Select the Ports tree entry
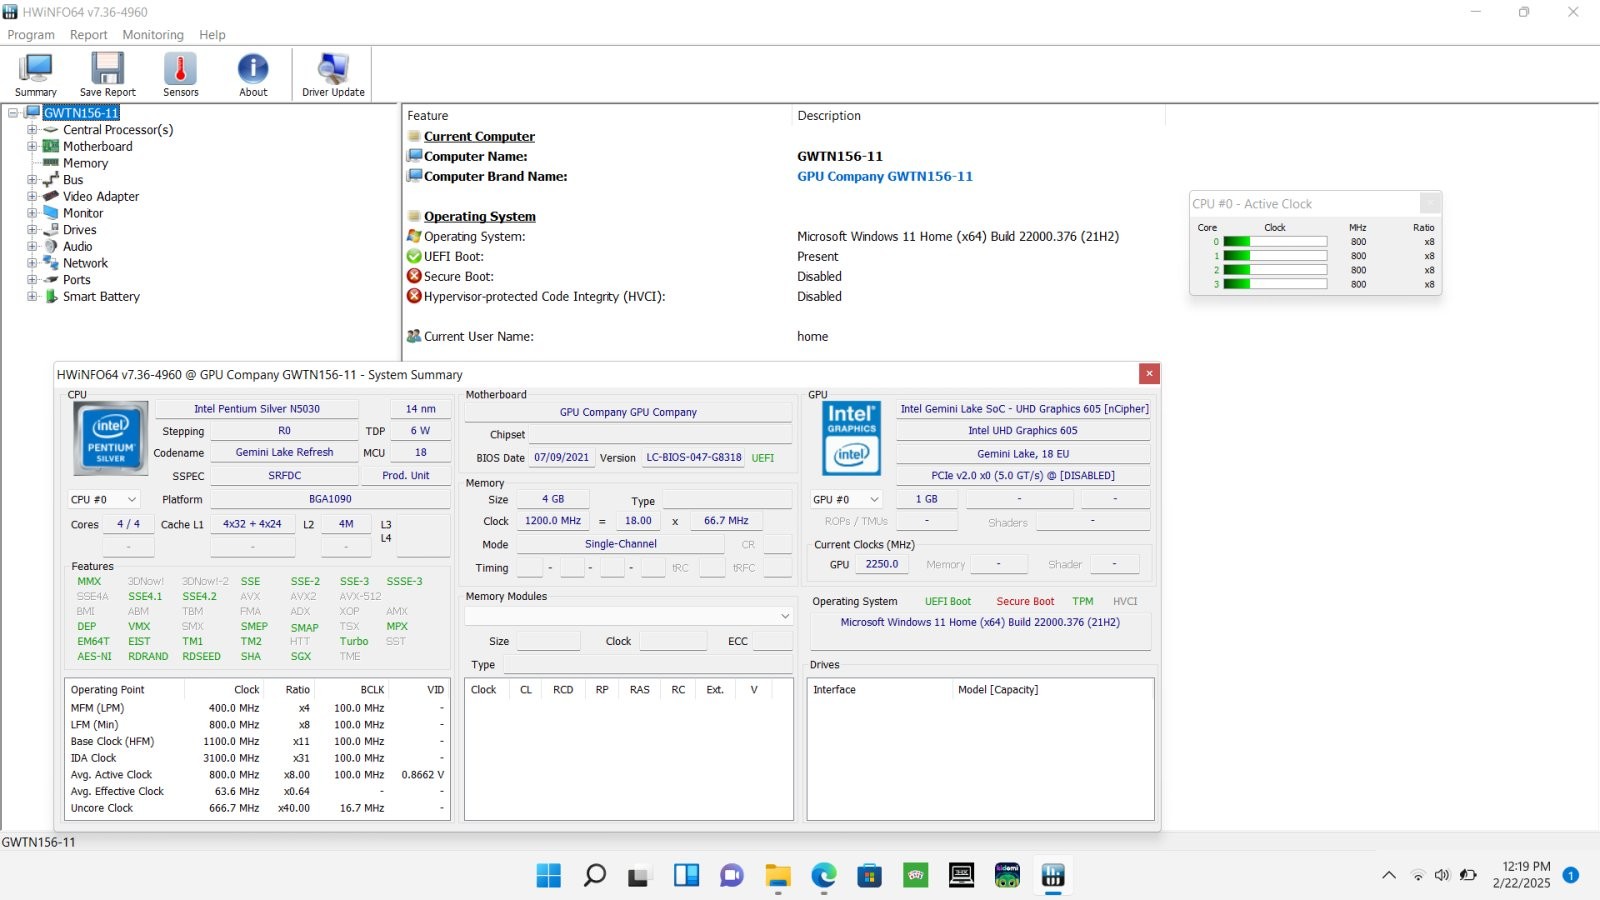 [x=76, y=280]
